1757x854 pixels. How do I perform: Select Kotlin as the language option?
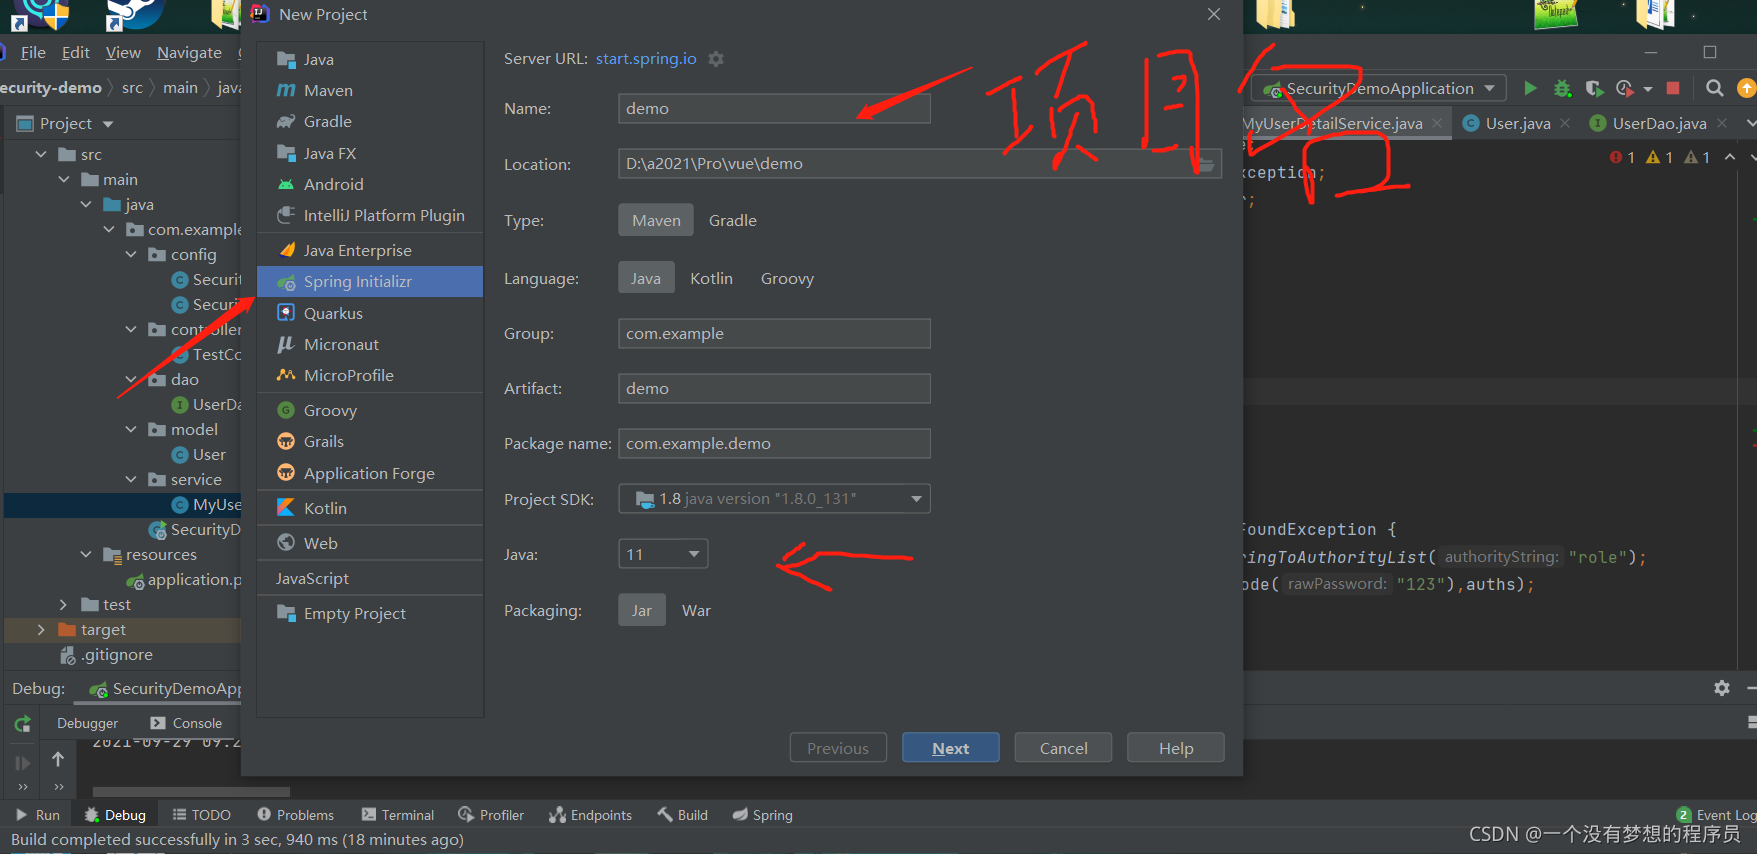tap(711, 278)
